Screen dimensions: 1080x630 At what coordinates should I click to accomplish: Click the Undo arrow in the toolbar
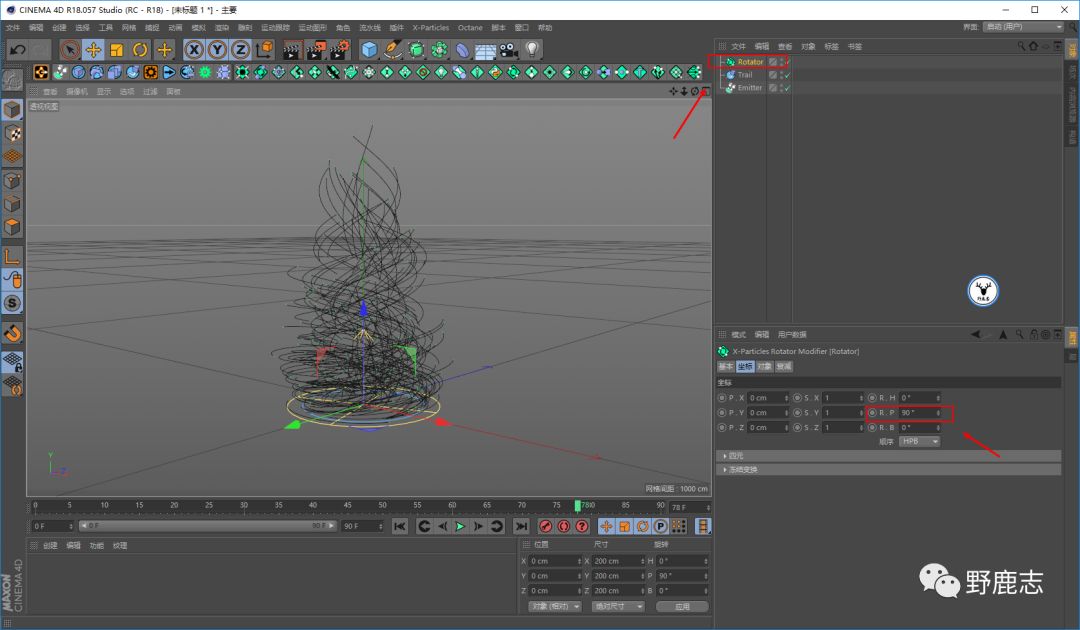[x=17, y=49]
